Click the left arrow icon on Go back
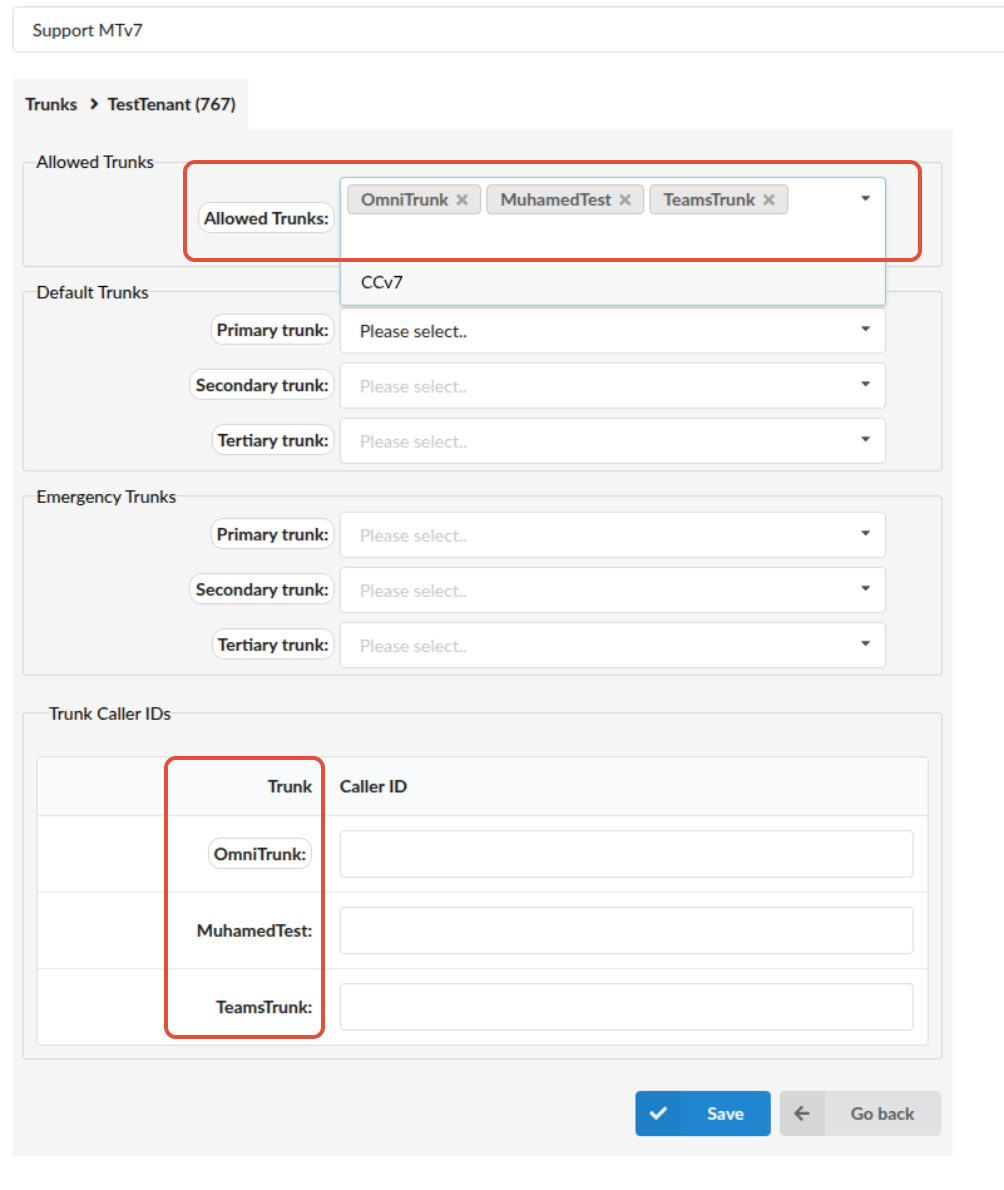Screen dimensions: 1004x1190 (802, 1113)
